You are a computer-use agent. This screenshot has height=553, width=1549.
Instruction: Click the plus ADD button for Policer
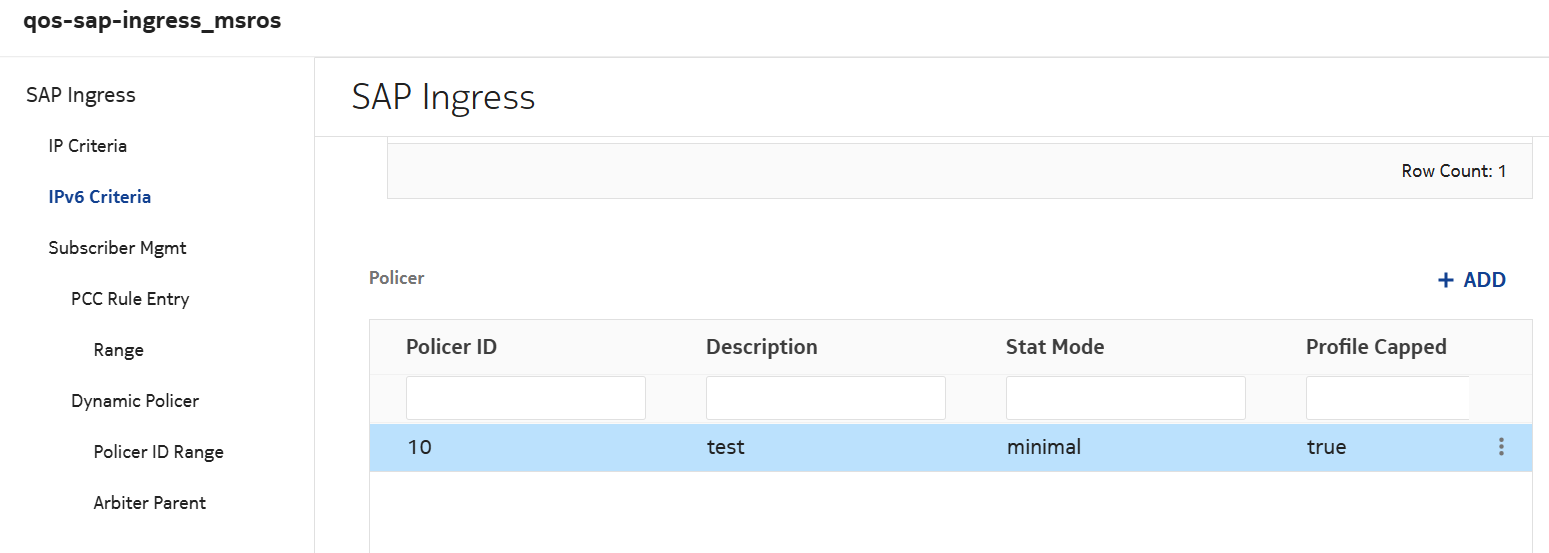click(x=1471, y=280)
